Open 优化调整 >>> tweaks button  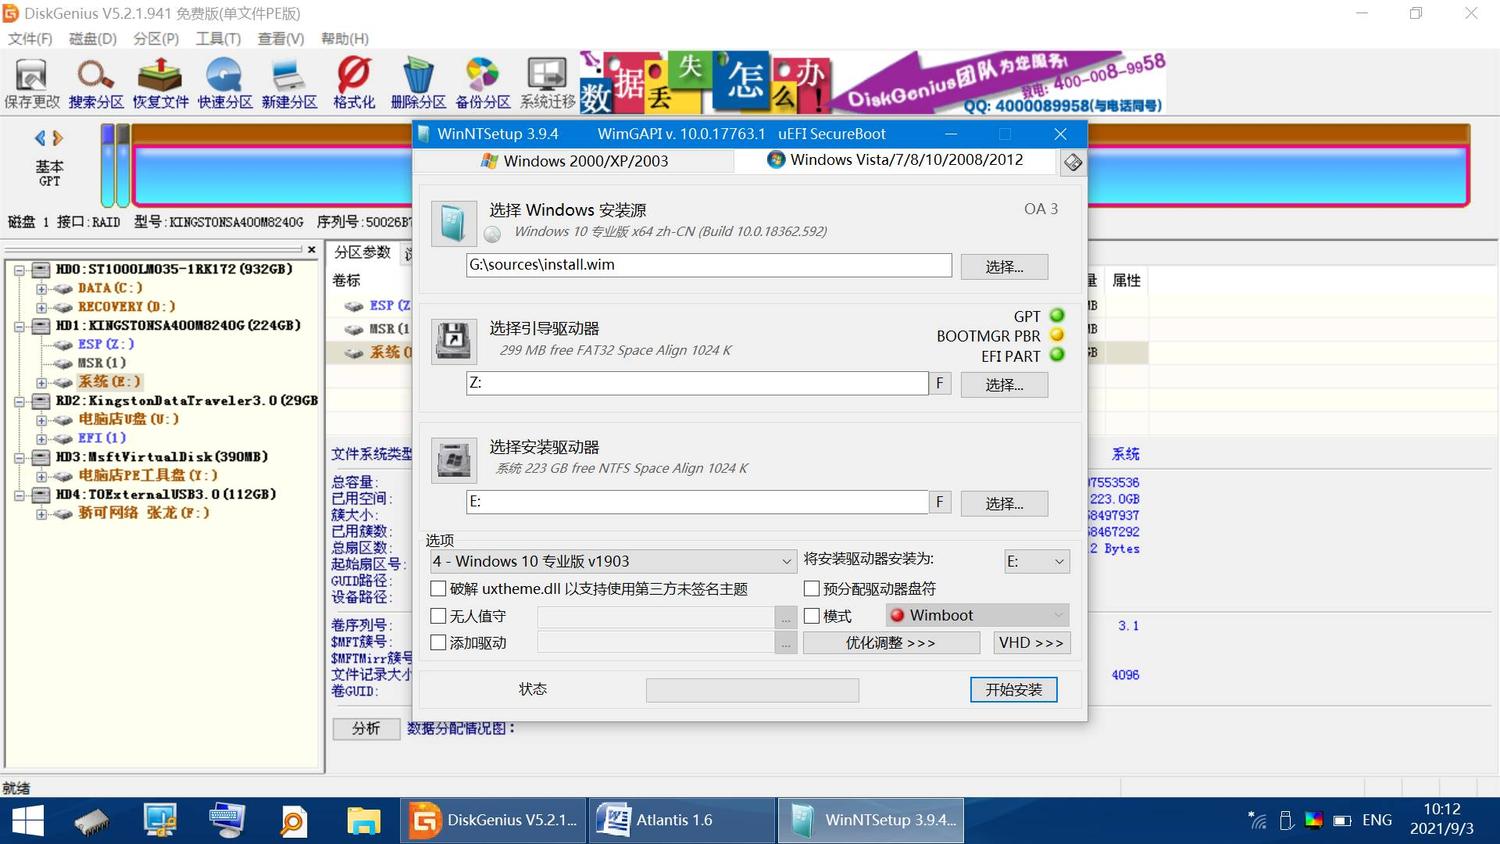891,642
